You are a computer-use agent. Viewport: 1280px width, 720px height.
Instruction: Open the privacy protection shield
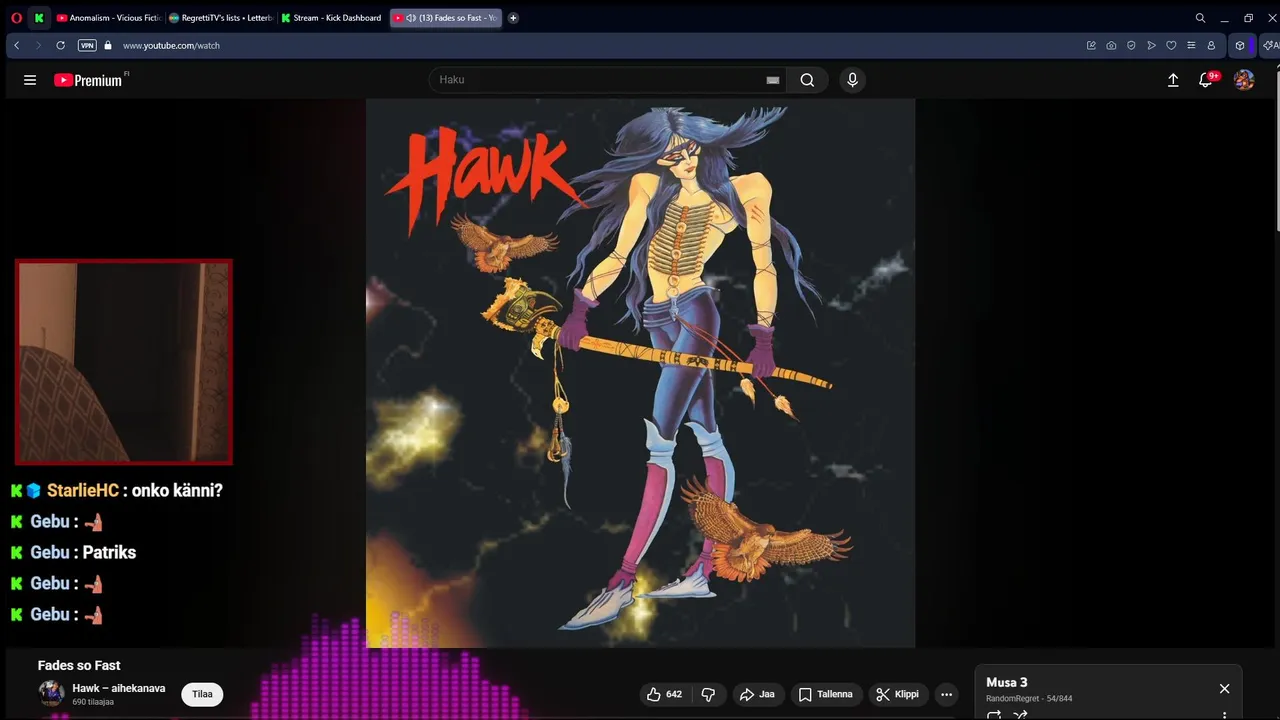[x=1131, y=45]
